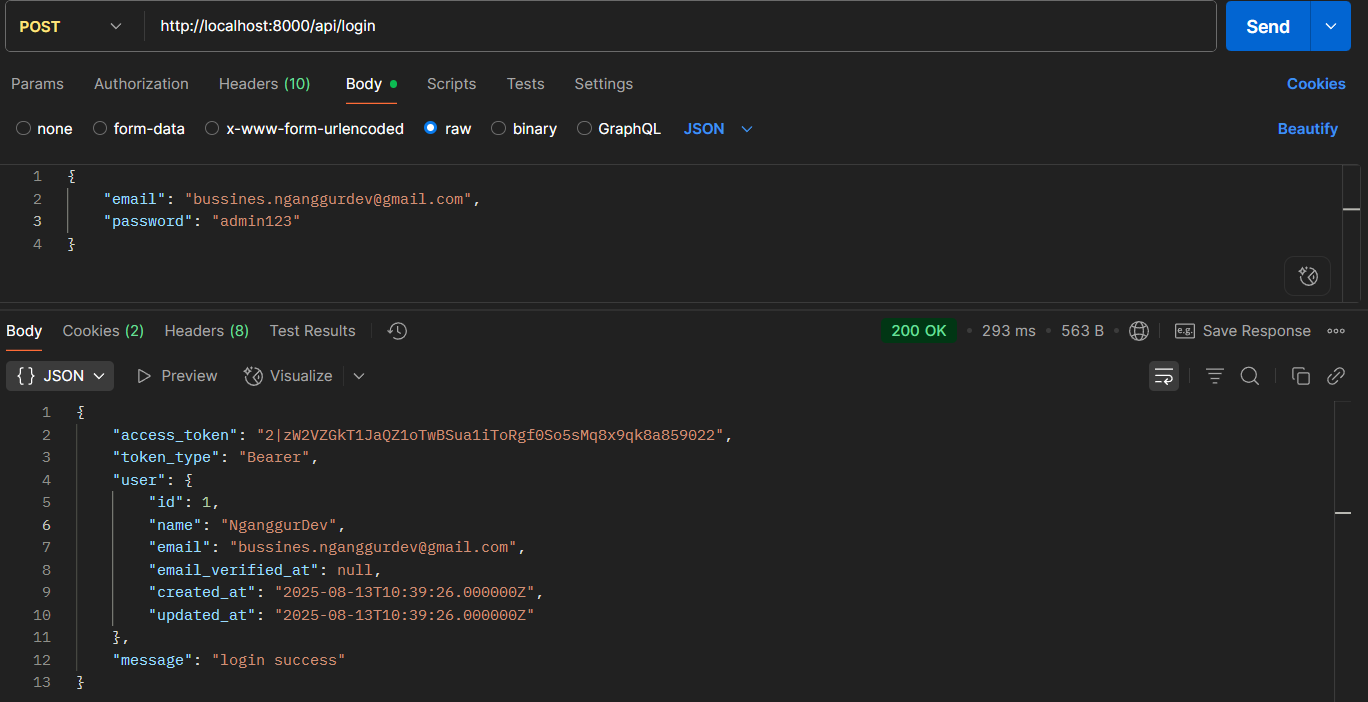
Task: Click the "login success" message value
Action: (x=278, y=660)
